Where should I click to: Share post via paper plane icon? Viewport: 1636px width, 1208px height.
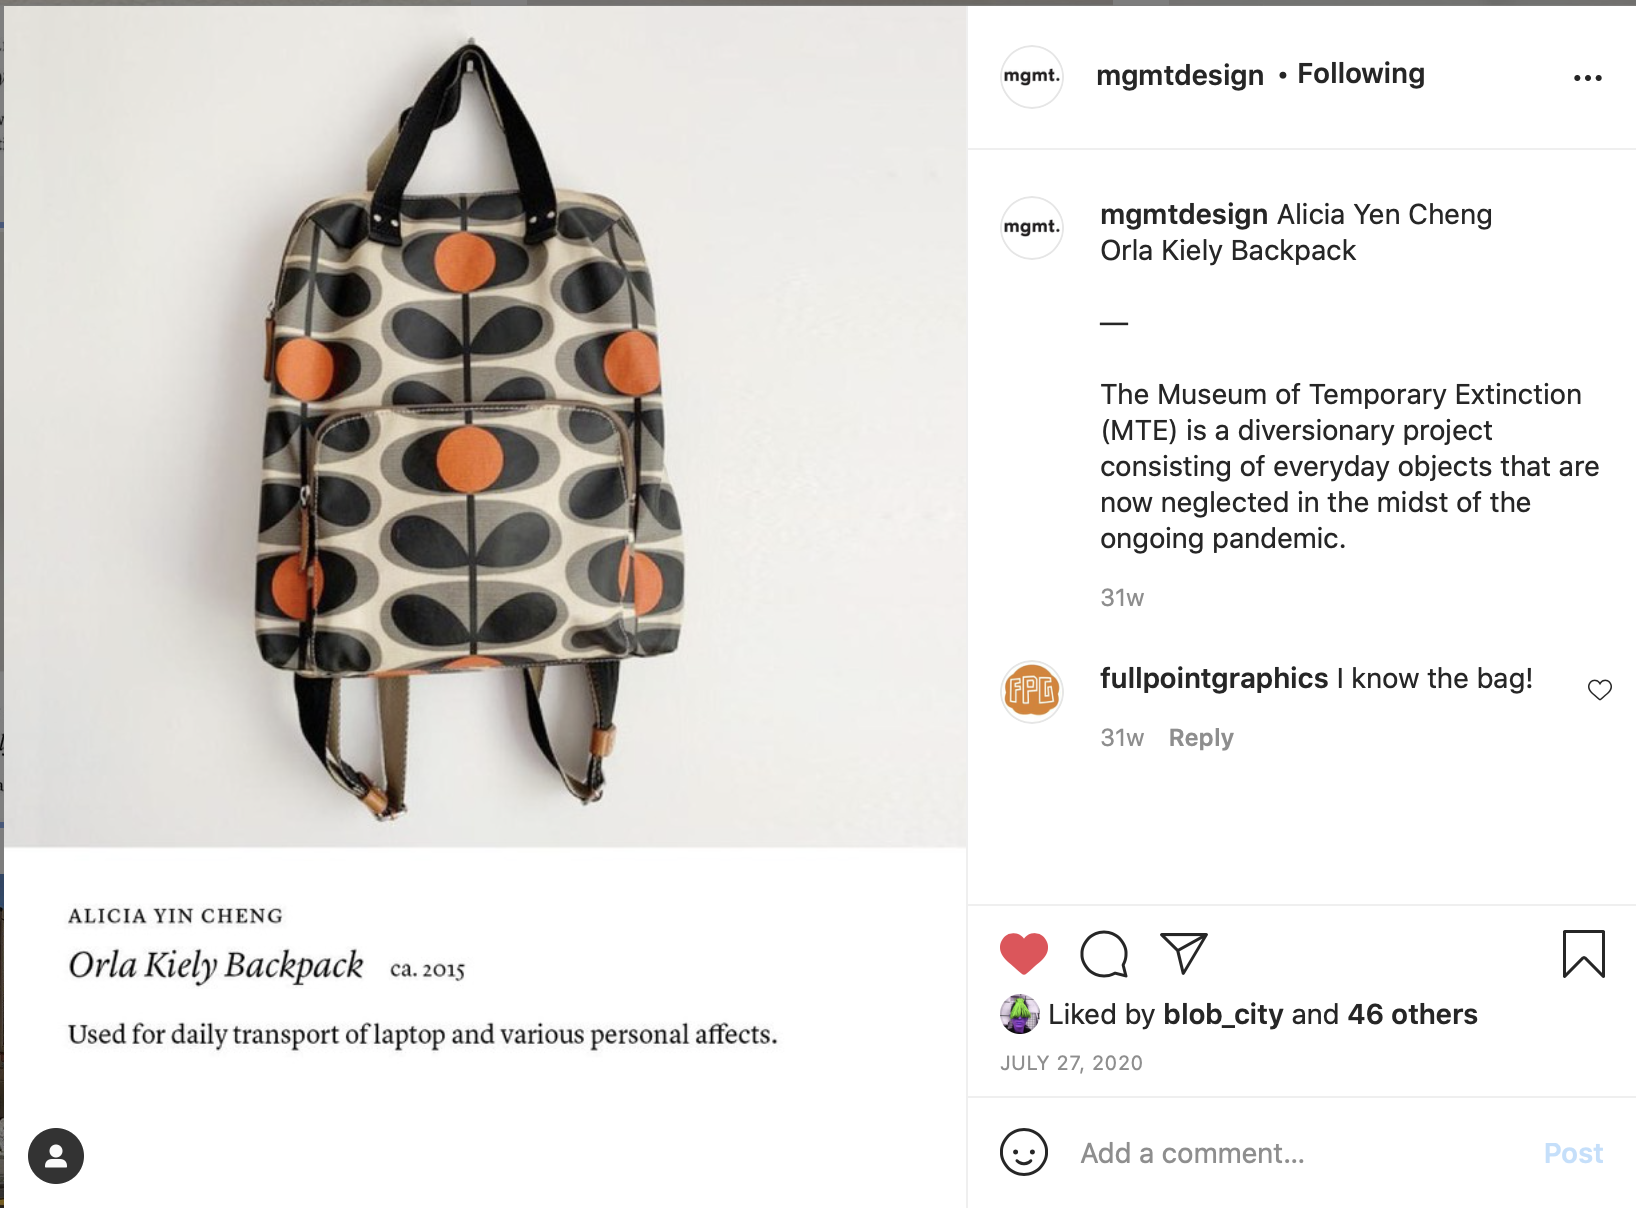click(1184, 953)
